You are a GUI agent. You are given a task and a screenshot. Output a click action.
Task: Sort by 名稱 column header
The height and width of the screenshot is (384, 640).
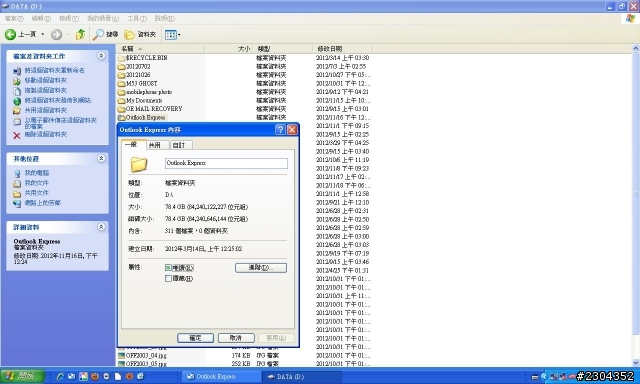[x=160, y=49]
